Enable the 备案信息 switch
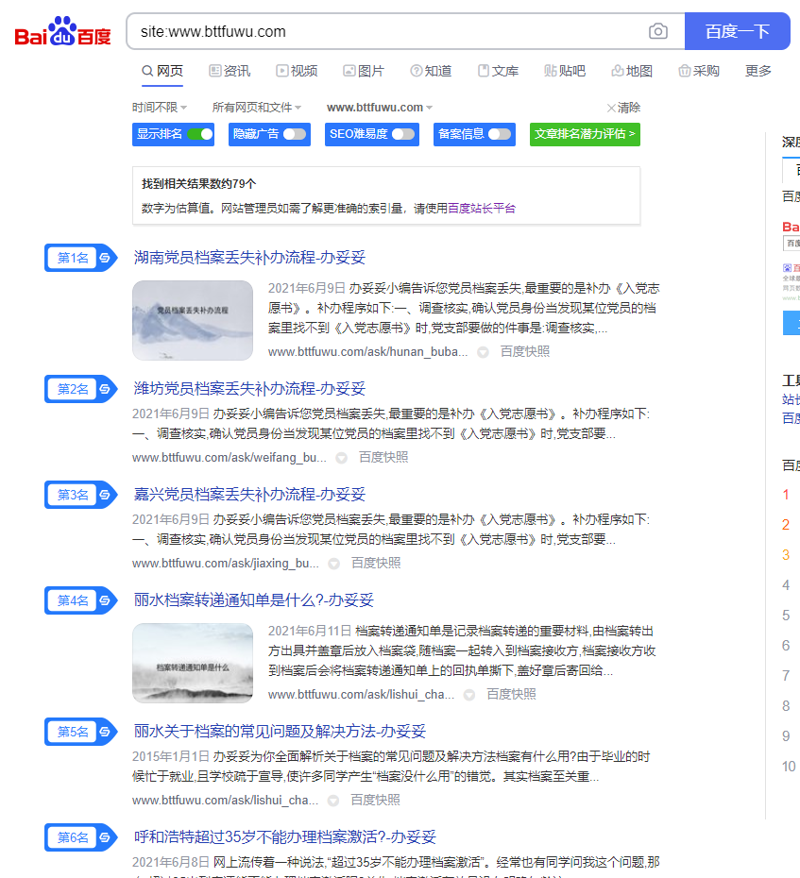This screenshot has width=800, height=878. point(500,134)
